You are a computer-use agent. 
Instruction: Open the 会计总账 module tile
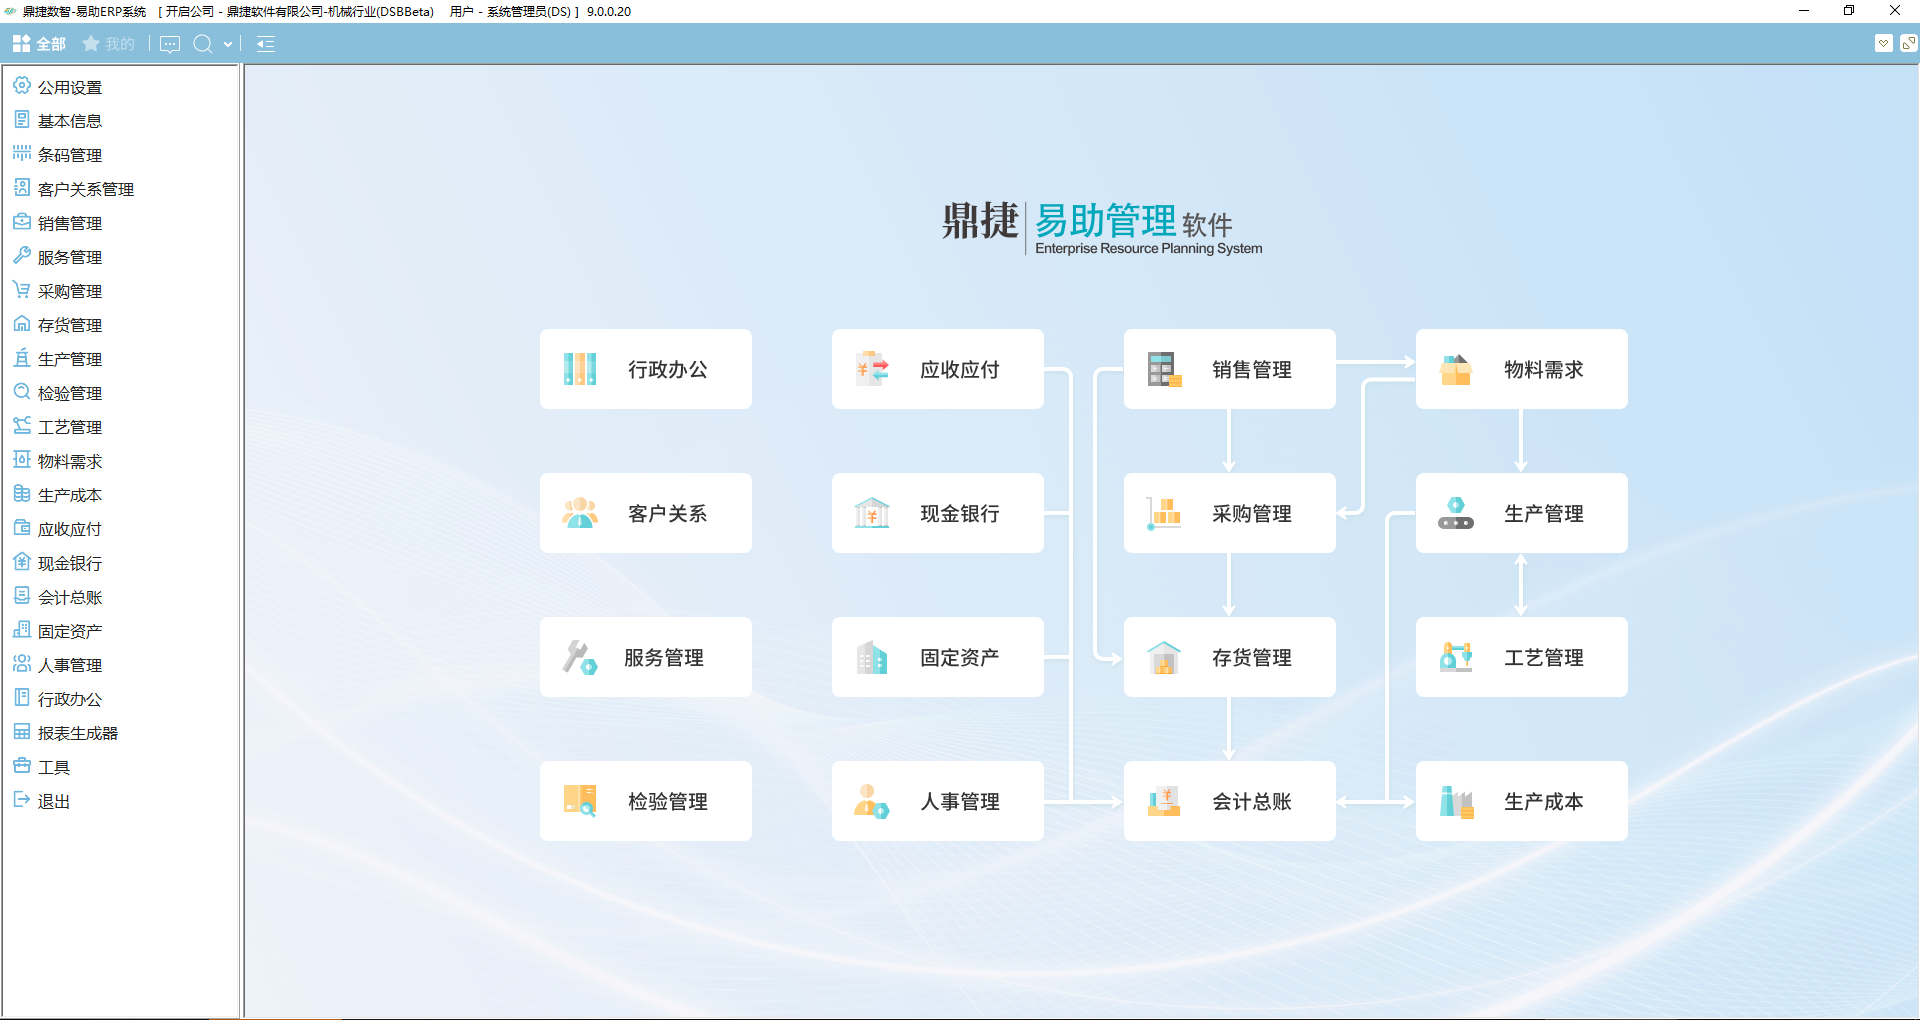tap(1230, 801)
